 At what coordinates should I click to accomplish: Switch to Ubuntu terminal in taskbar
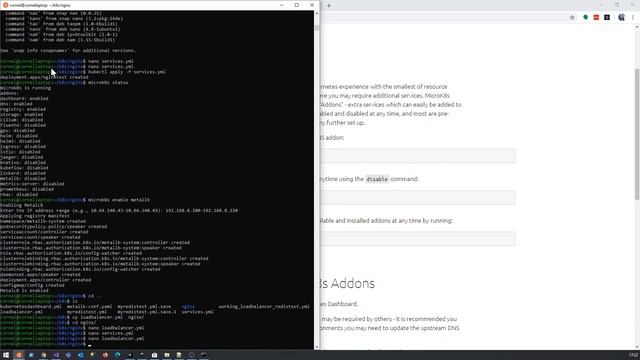pyautogui.click(x=18, y=355)
